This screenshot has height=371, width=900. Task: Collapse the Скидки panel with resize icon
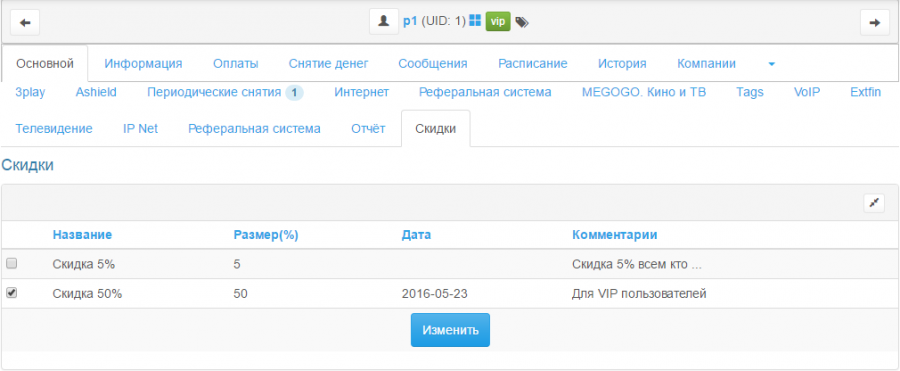[874, 203]
